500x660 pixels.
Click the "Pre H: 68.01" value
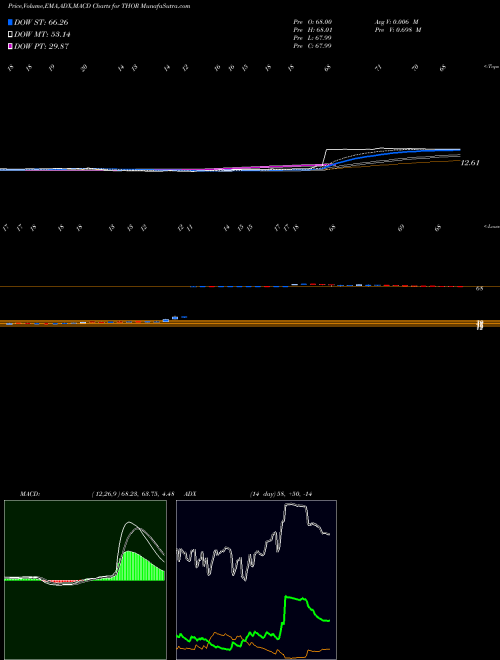click(x=313, y=30)
